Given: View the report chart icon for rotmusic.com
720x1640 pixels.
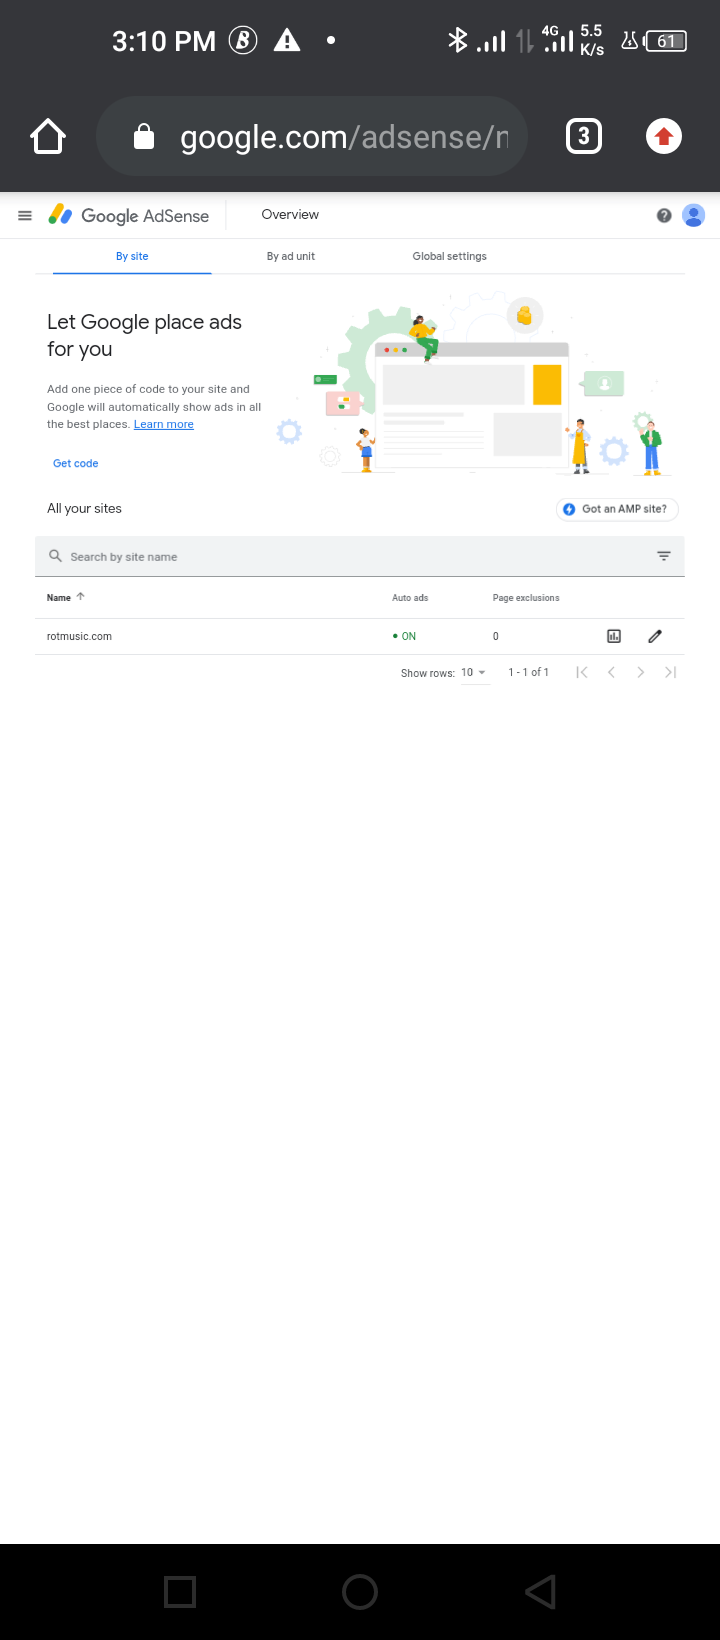Looking at the screenshot, I should point(614,636).
